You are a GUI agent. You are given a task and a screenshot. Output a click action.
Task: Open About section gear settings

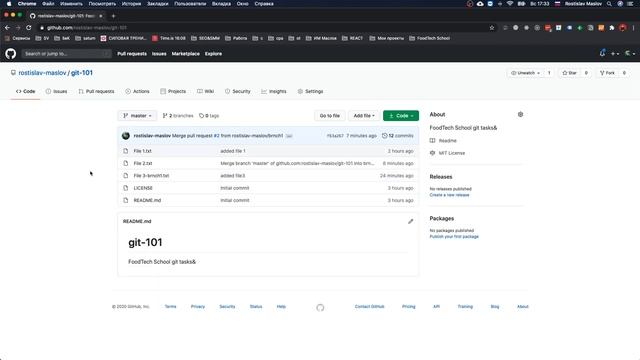[x=520, y=114]
